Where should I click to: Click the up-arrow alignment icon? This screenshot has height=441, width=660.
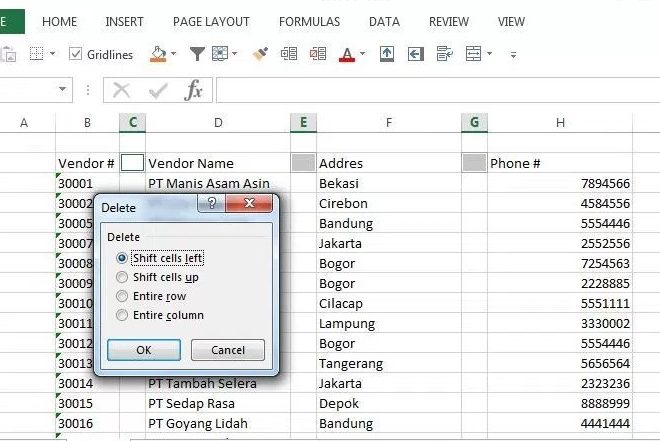pos(387,54)
